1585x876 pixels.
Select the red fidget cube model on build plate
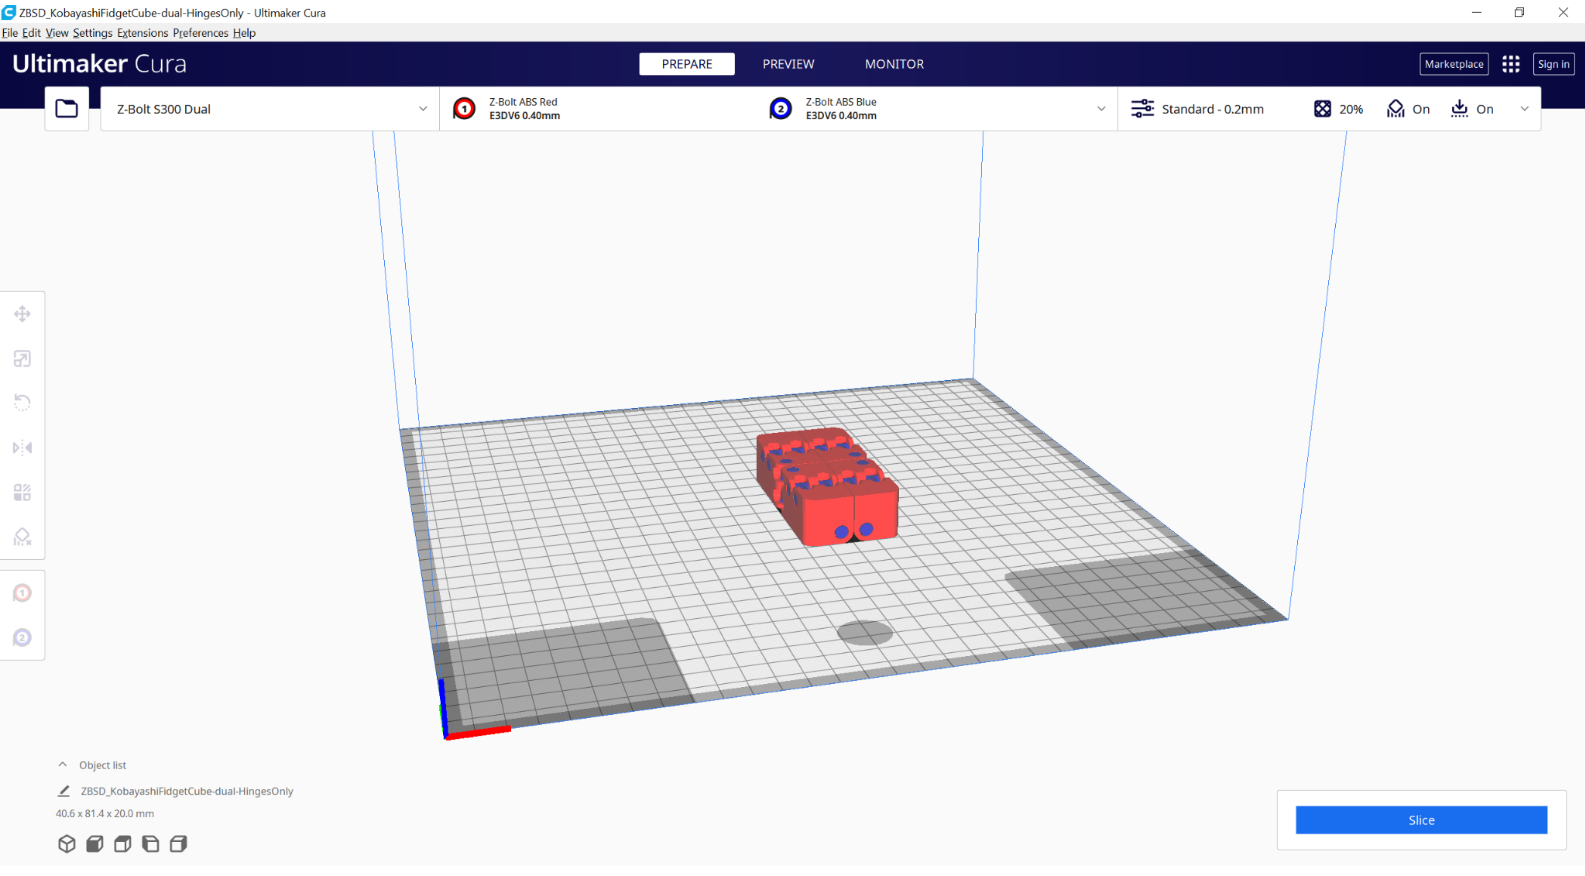[828, 487]
